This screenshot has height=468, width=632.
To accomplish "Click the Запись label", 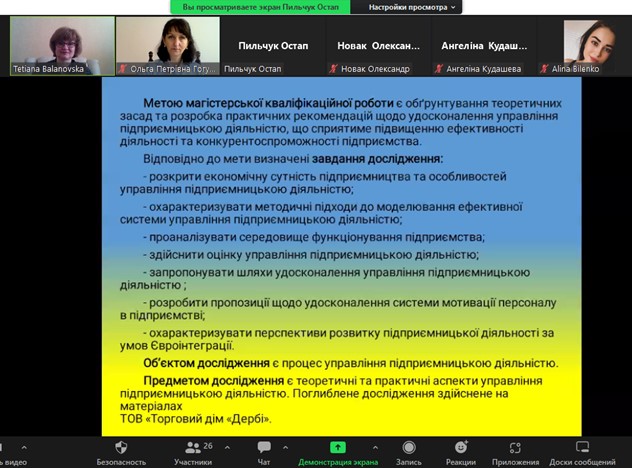I will point(409,462).
